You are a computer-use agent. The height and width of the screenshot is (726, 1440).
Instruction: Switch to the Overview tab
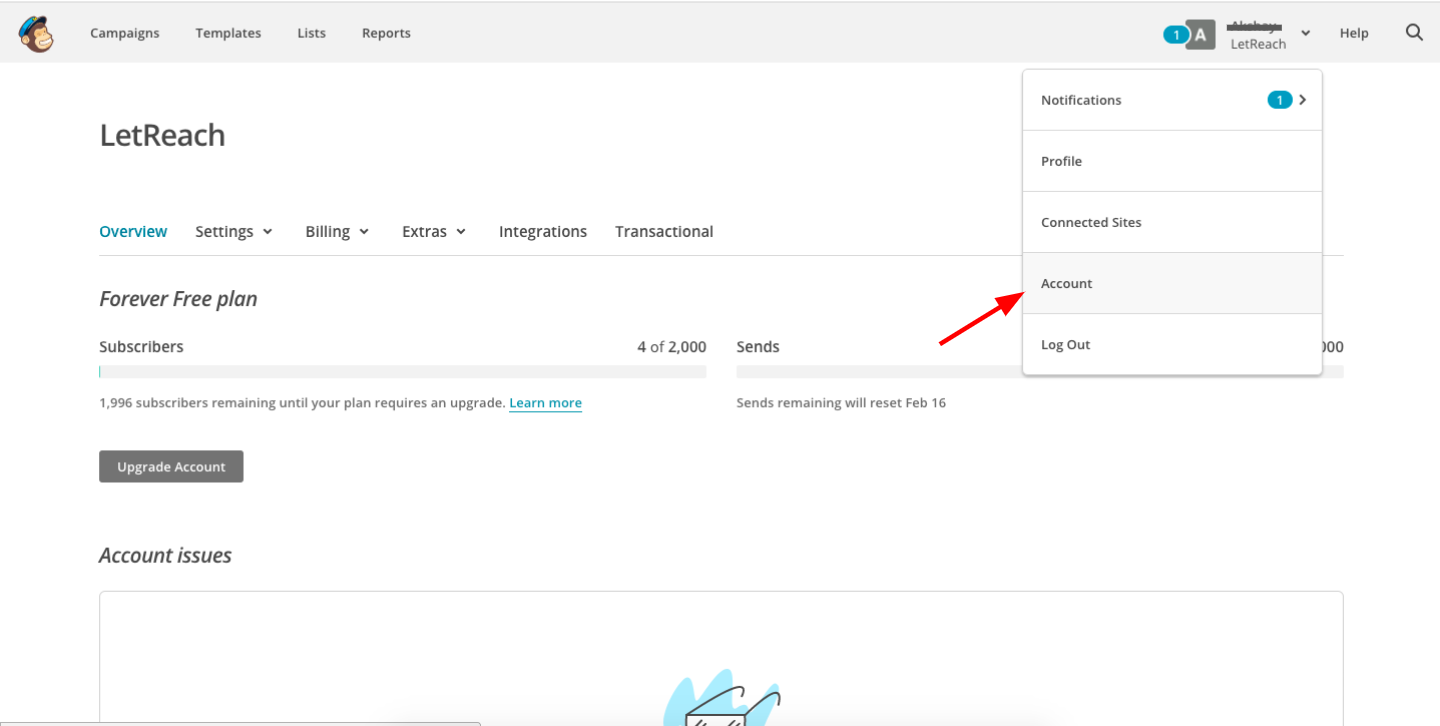pos(133,231)
